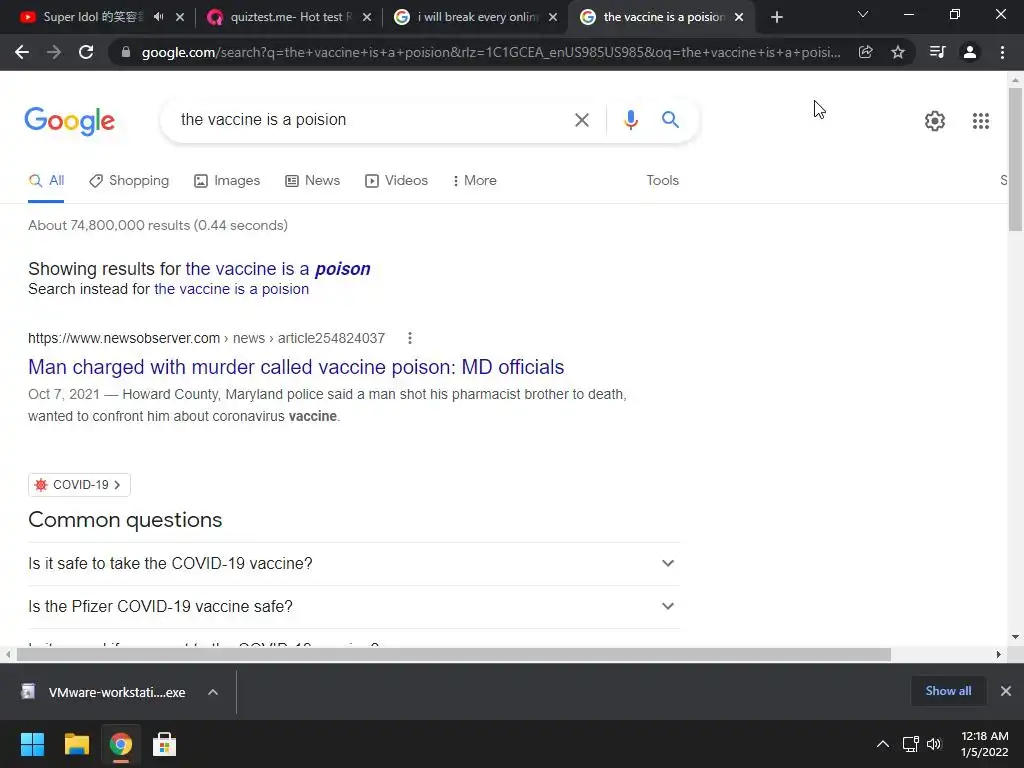Viewport: 1024px width, 768px height.
Task: Open Google apps grid
Action: [x=980, y=121]
